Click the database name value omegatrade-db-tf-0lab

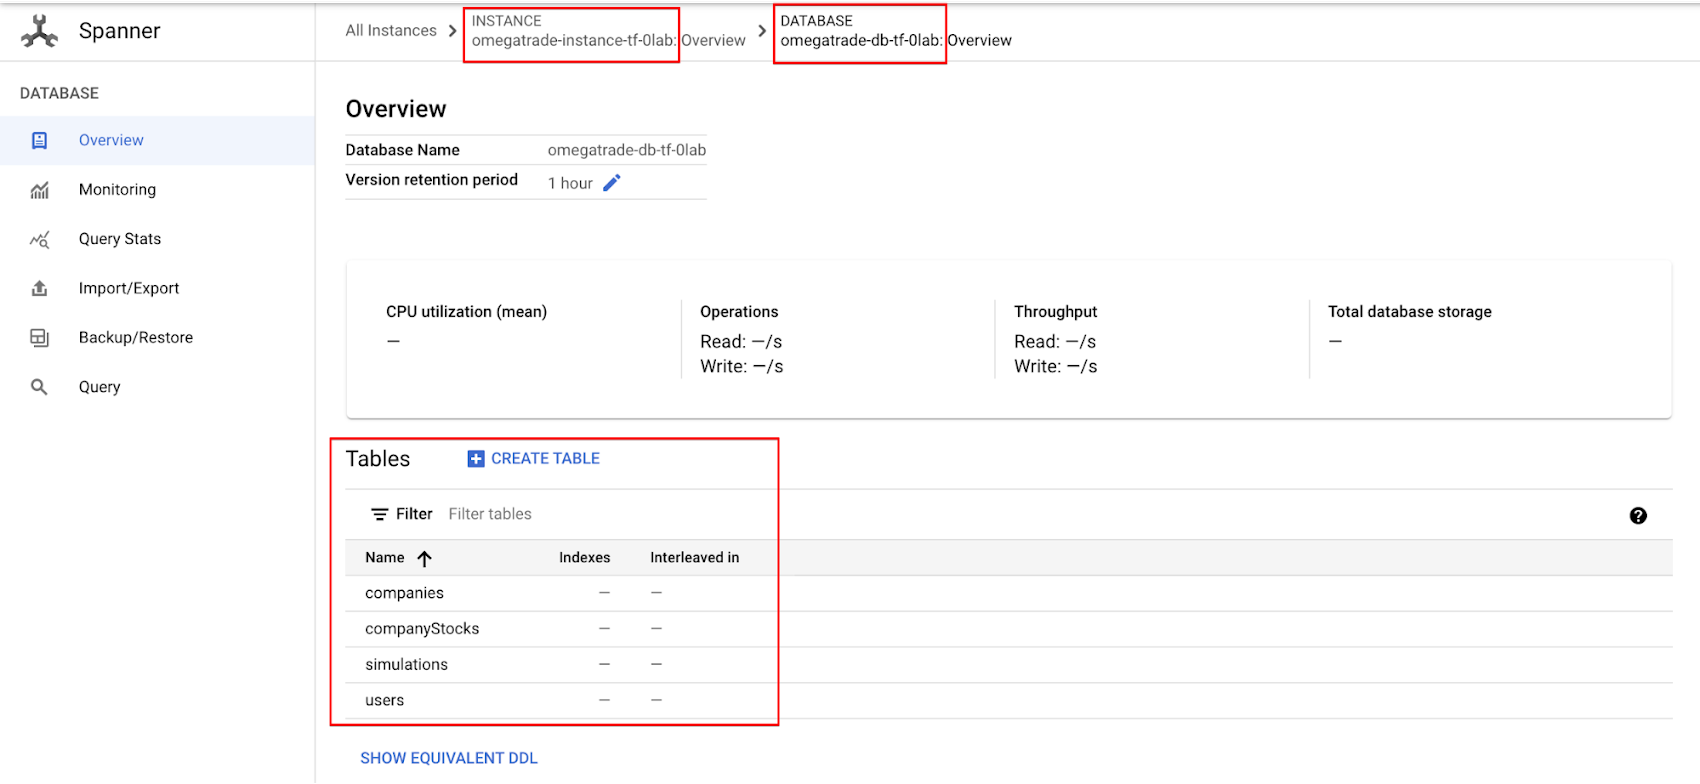click(x=627, y=150)
